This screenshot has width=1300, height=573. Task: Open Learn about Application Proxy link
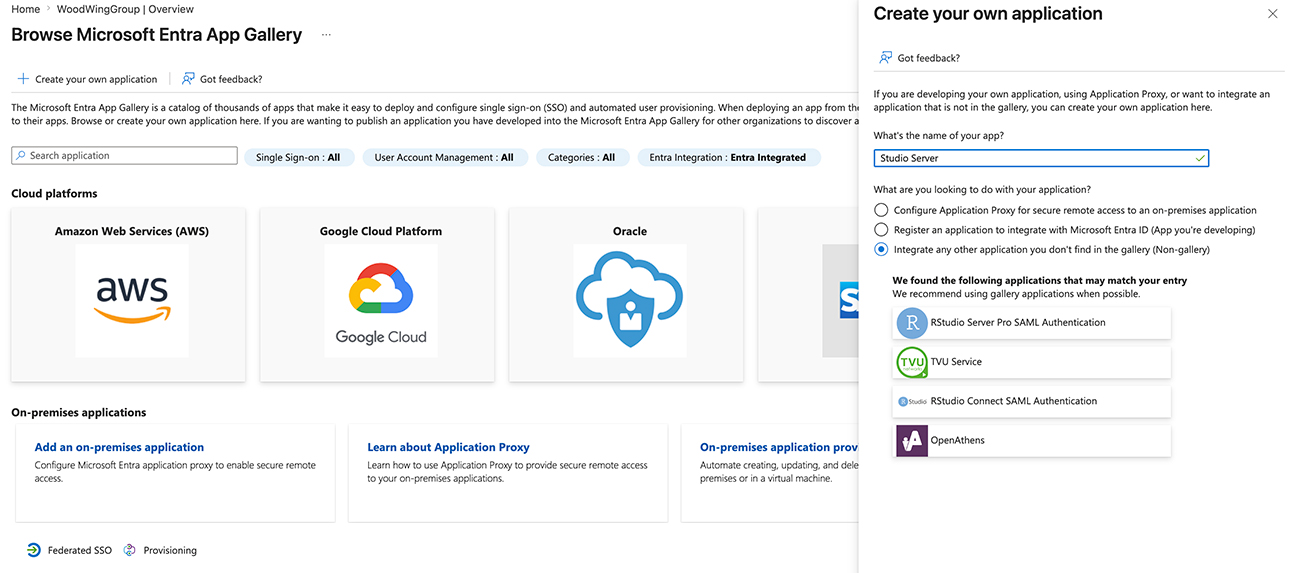[x=448, y=448]
